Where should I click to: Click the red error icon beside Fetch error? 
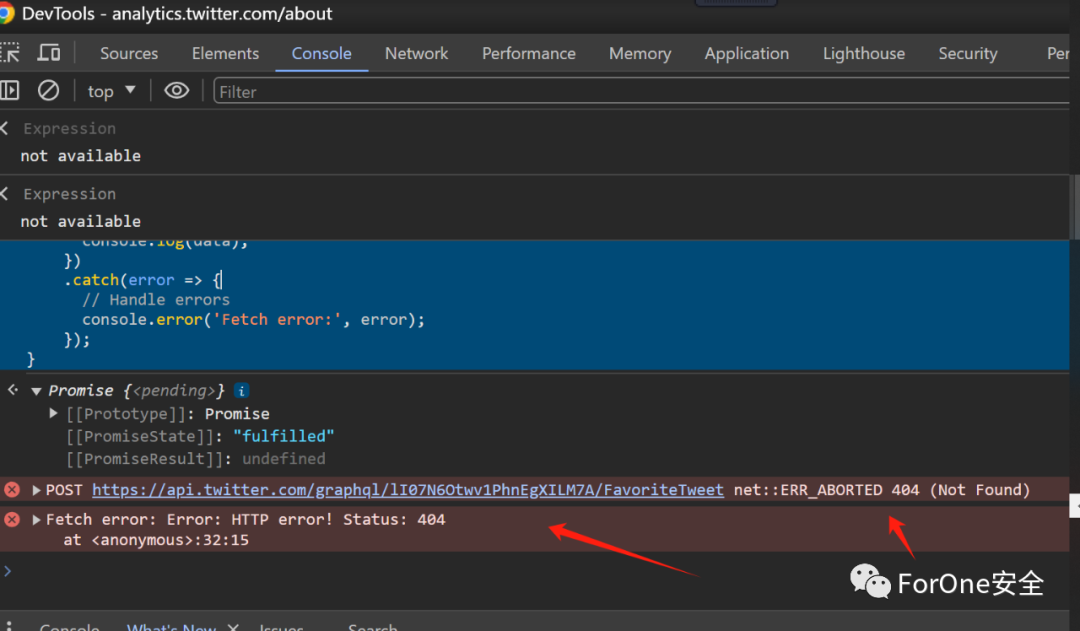point(12,519)
